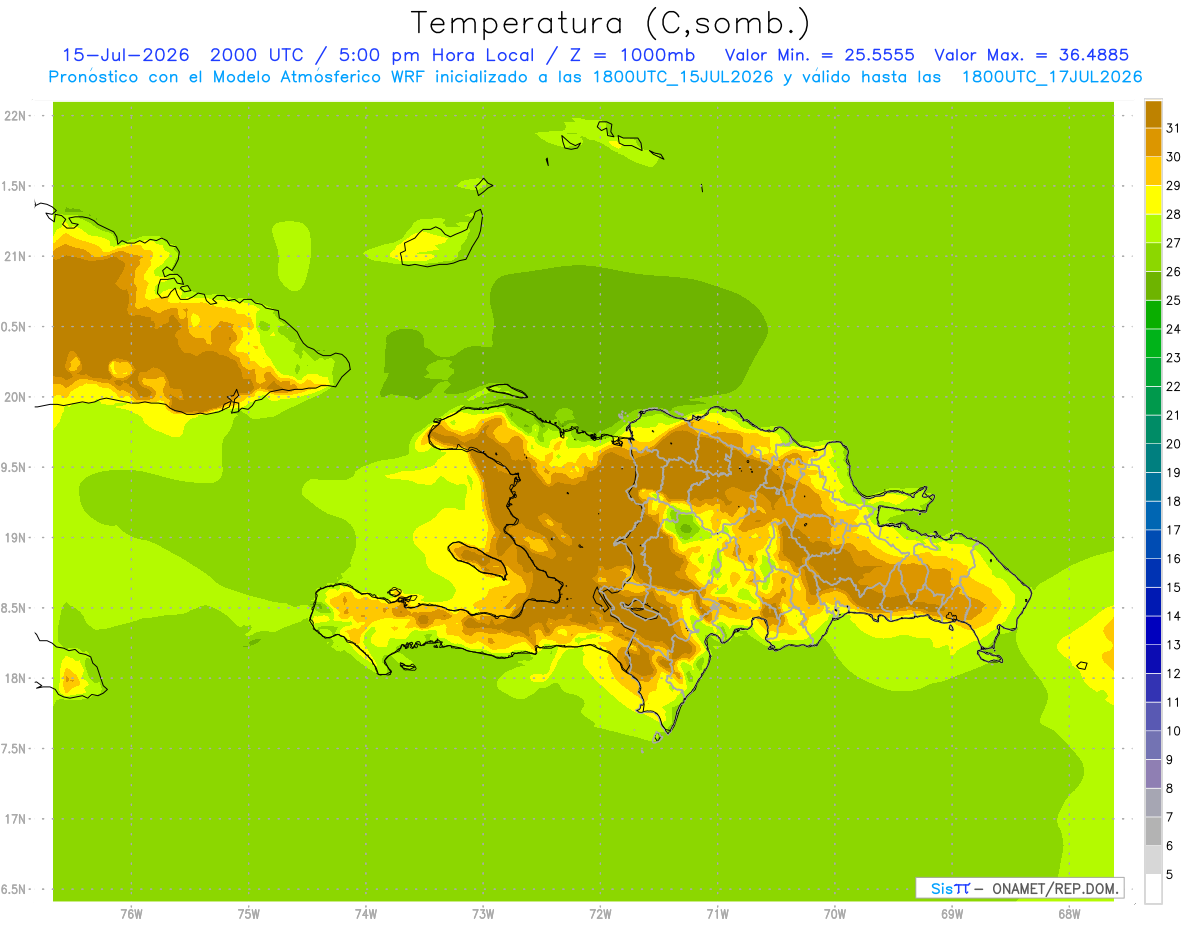Click the color scale label "25"
The image size is (1200, 927).
tap(1173, 300)
